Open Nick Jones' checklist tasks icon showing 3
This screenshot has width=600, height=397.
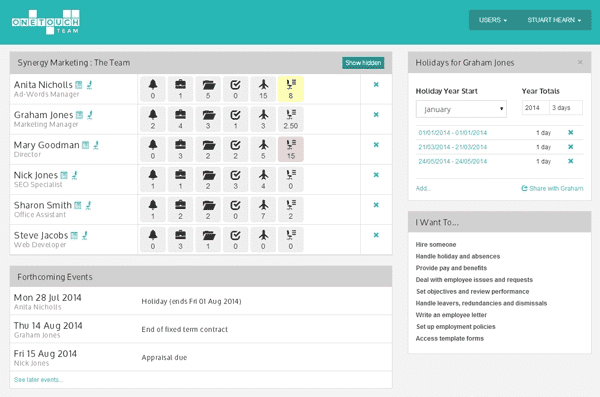click(235, 180)
